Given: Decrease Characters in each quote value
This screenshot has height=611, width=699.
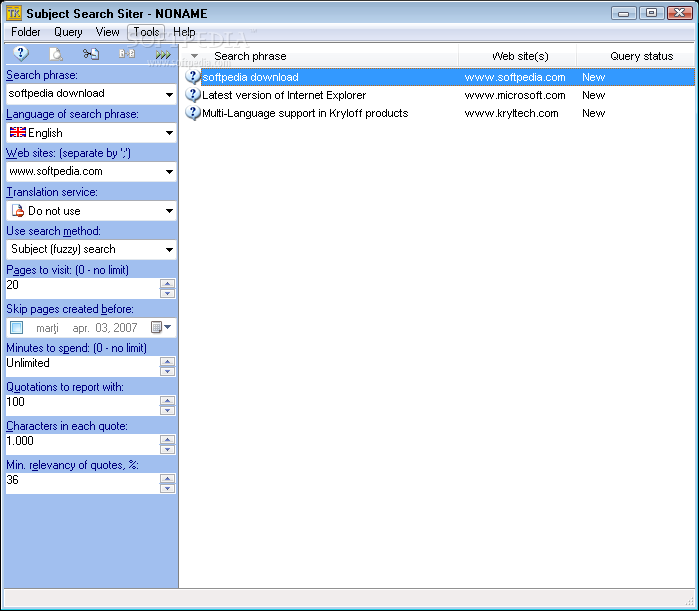Looking at the screenshot, I should pos(167,449).
